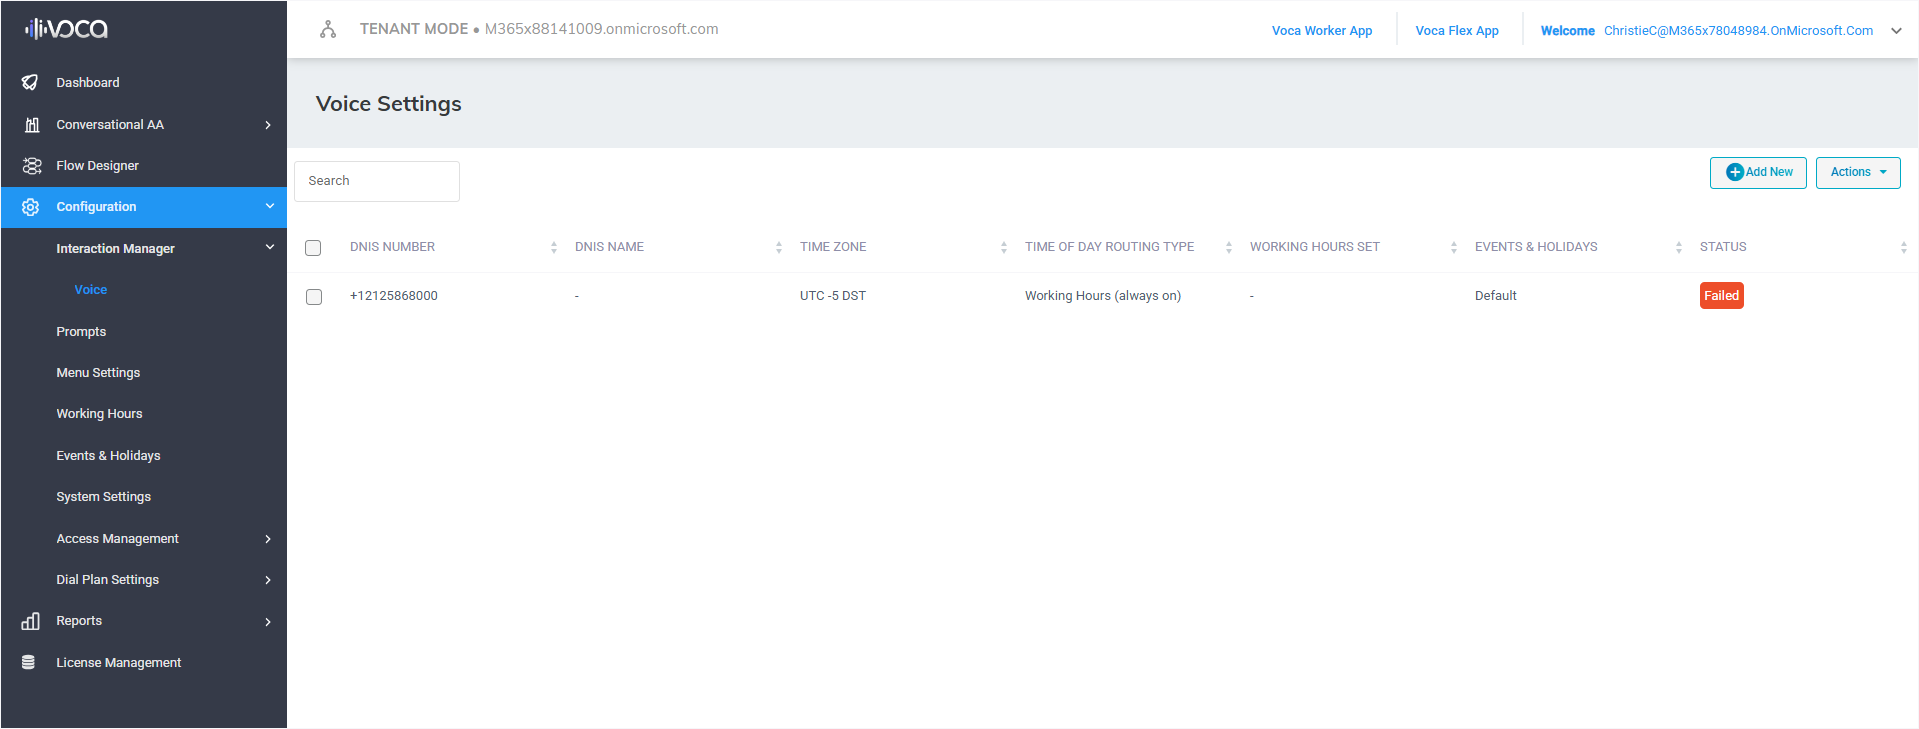Check the select-all checkbox in table header
This screenshot has height=729, width=1919.
click(x=313, y=248)
